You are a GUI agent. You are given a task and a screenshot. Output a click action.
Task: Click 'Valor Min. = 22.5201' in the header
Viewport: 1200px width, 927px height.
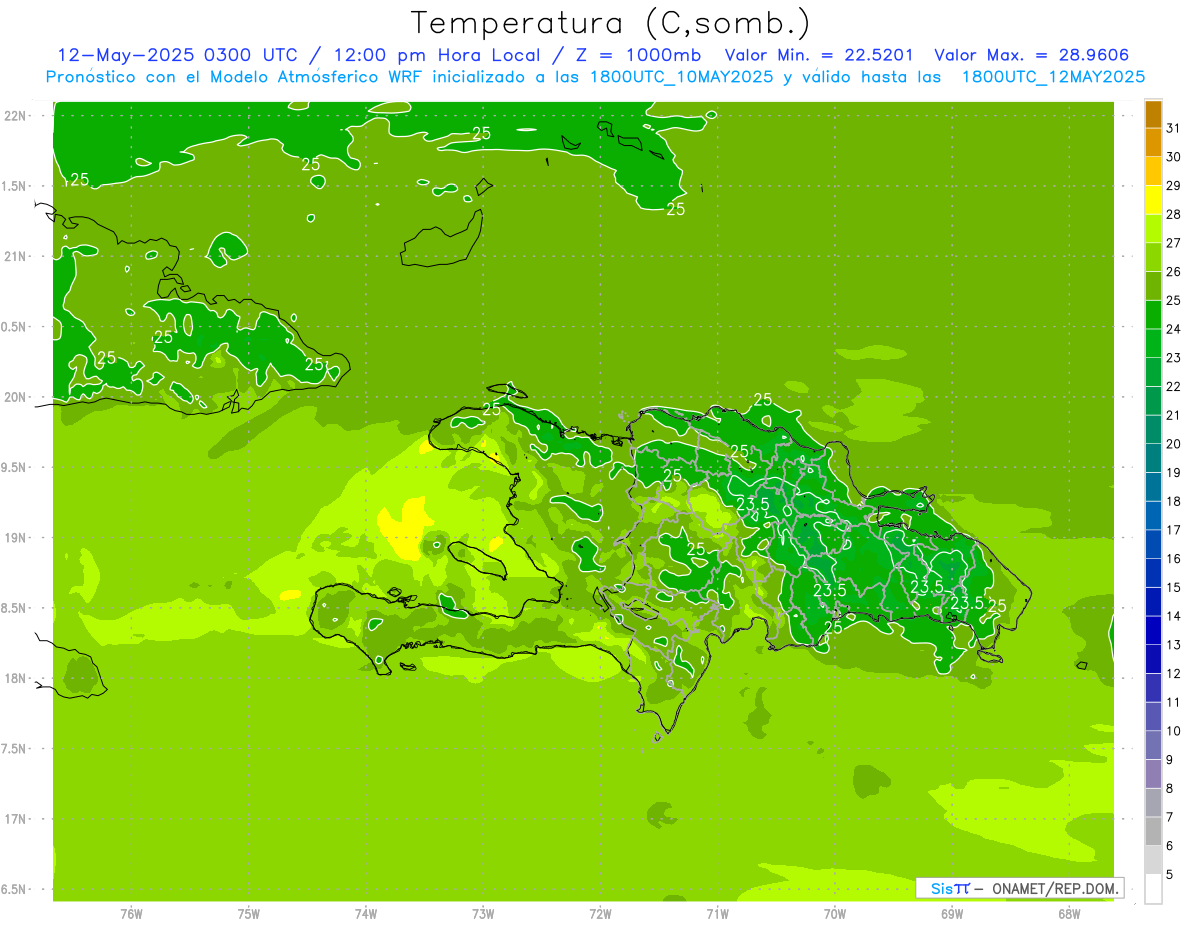[819, 55]
